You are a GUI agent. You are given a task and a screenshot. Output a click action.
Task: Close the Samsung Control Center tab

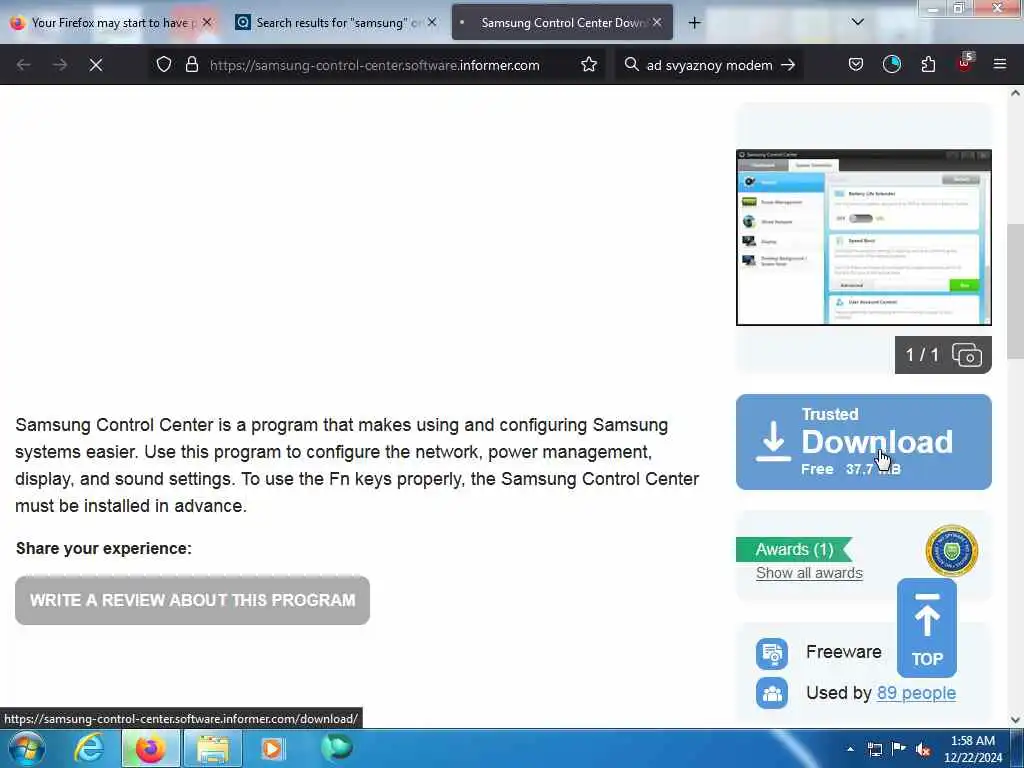pos(657,22)
